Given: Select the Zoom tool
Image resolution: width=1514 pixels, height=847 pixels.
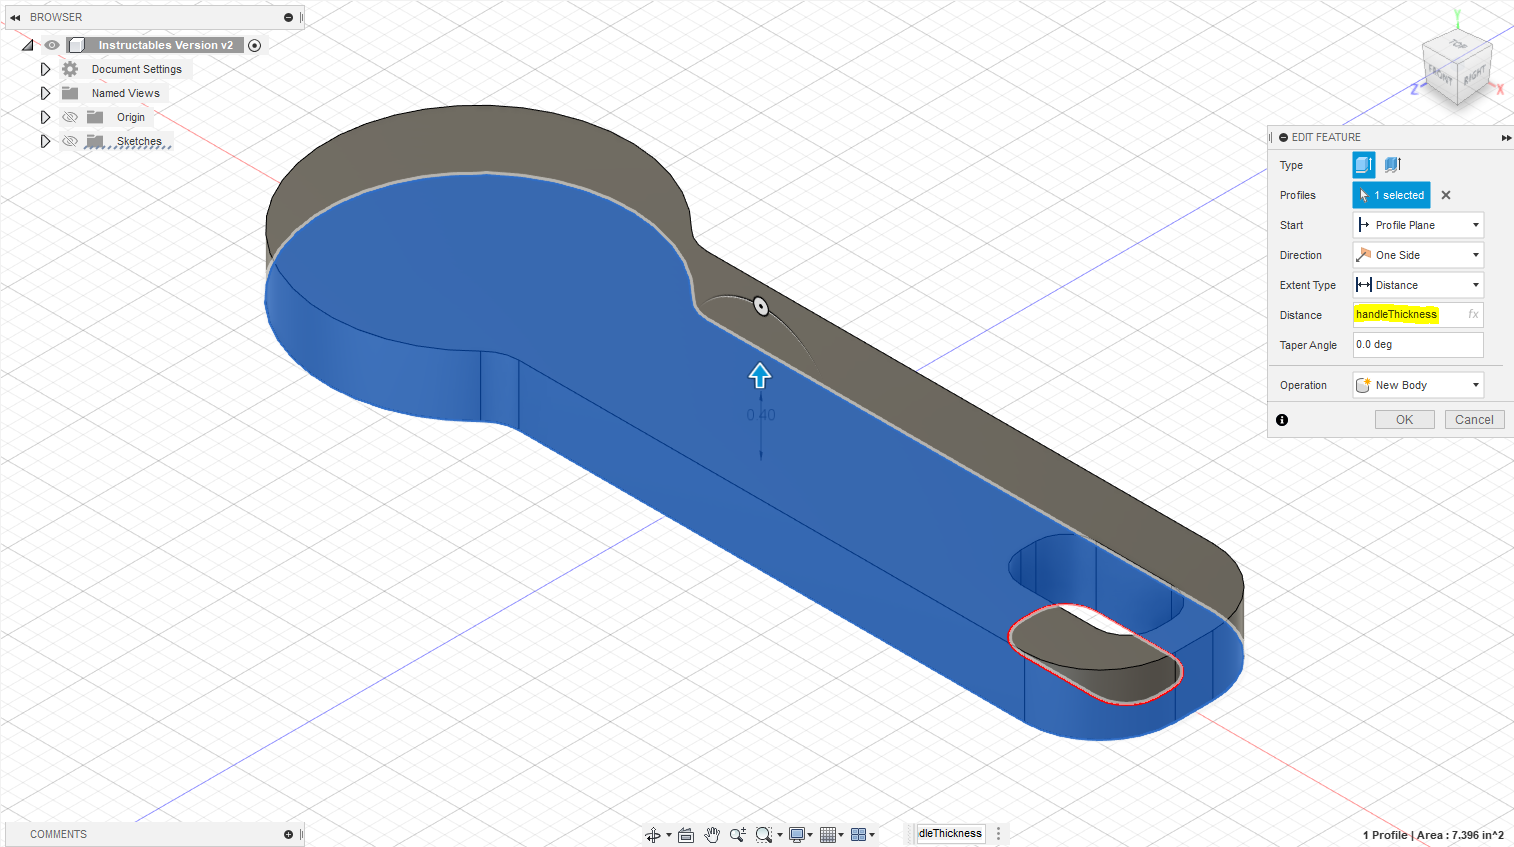Looking at the screenshot, I should click(x=738, y=833).
